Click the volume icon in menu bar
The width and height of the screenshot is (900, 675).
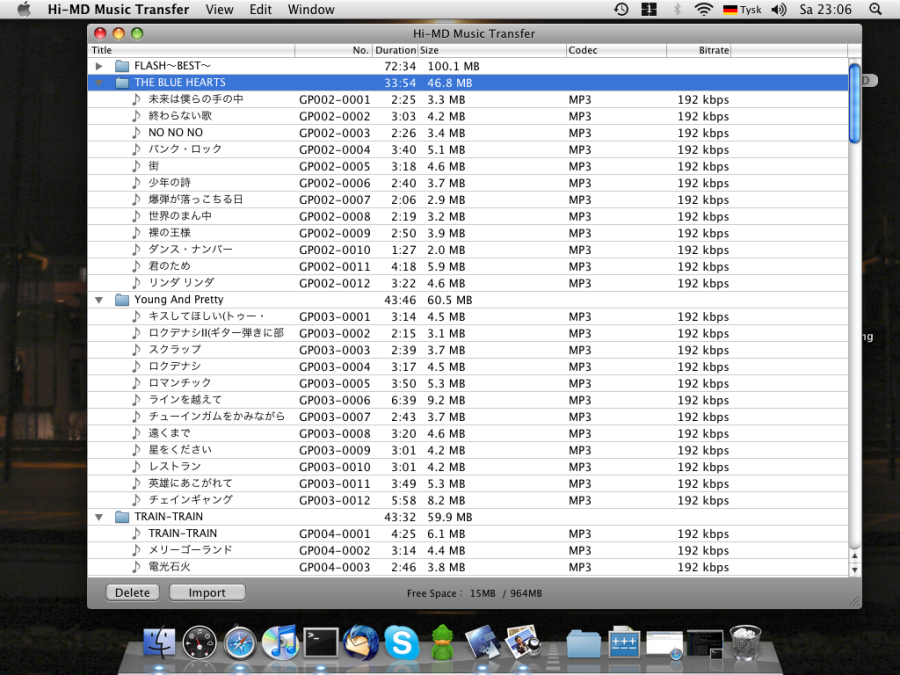pos(779,9)
